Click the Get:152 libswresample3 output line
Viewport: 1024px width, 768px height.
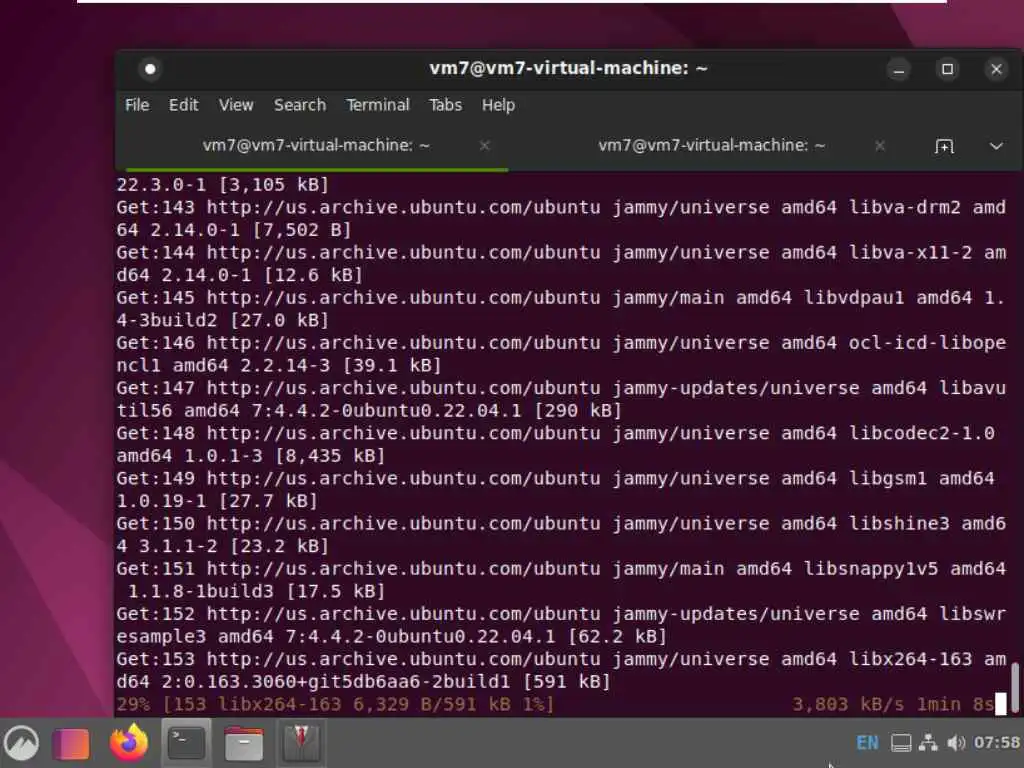[561, 624]
